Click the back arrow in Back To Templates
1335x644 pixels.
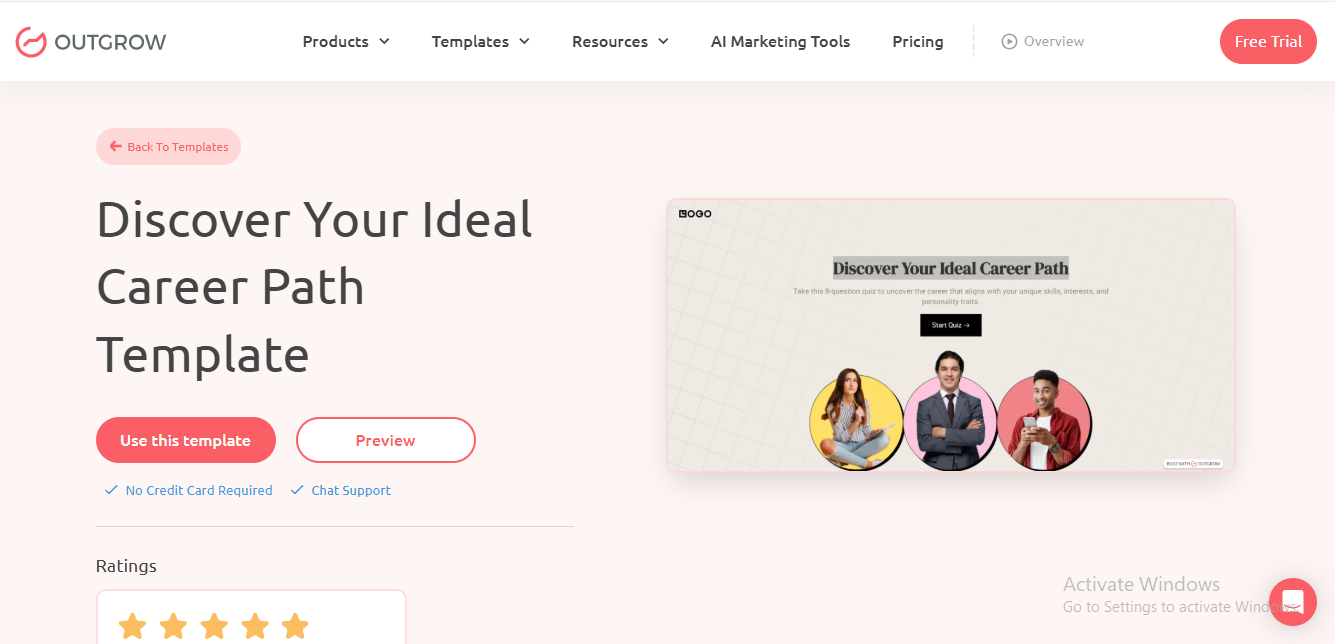point(116,147)
